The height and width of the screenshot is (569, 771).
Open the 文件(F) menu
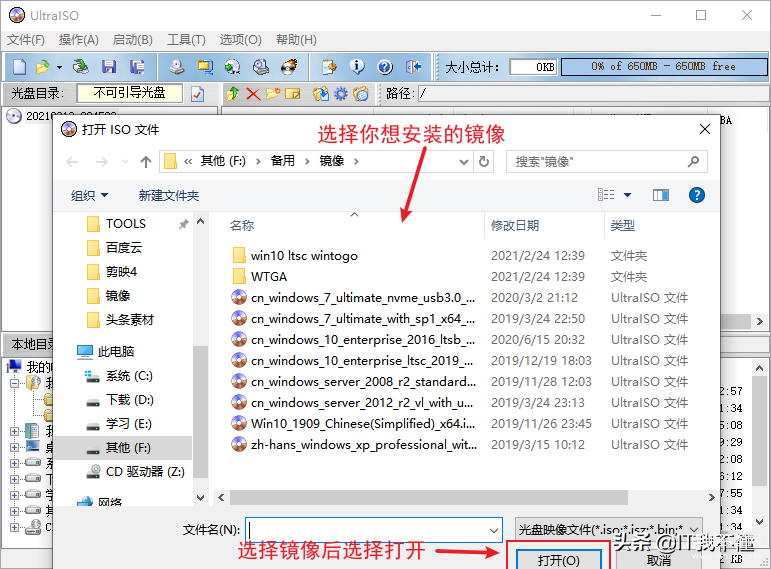click(x=26, y=39)
